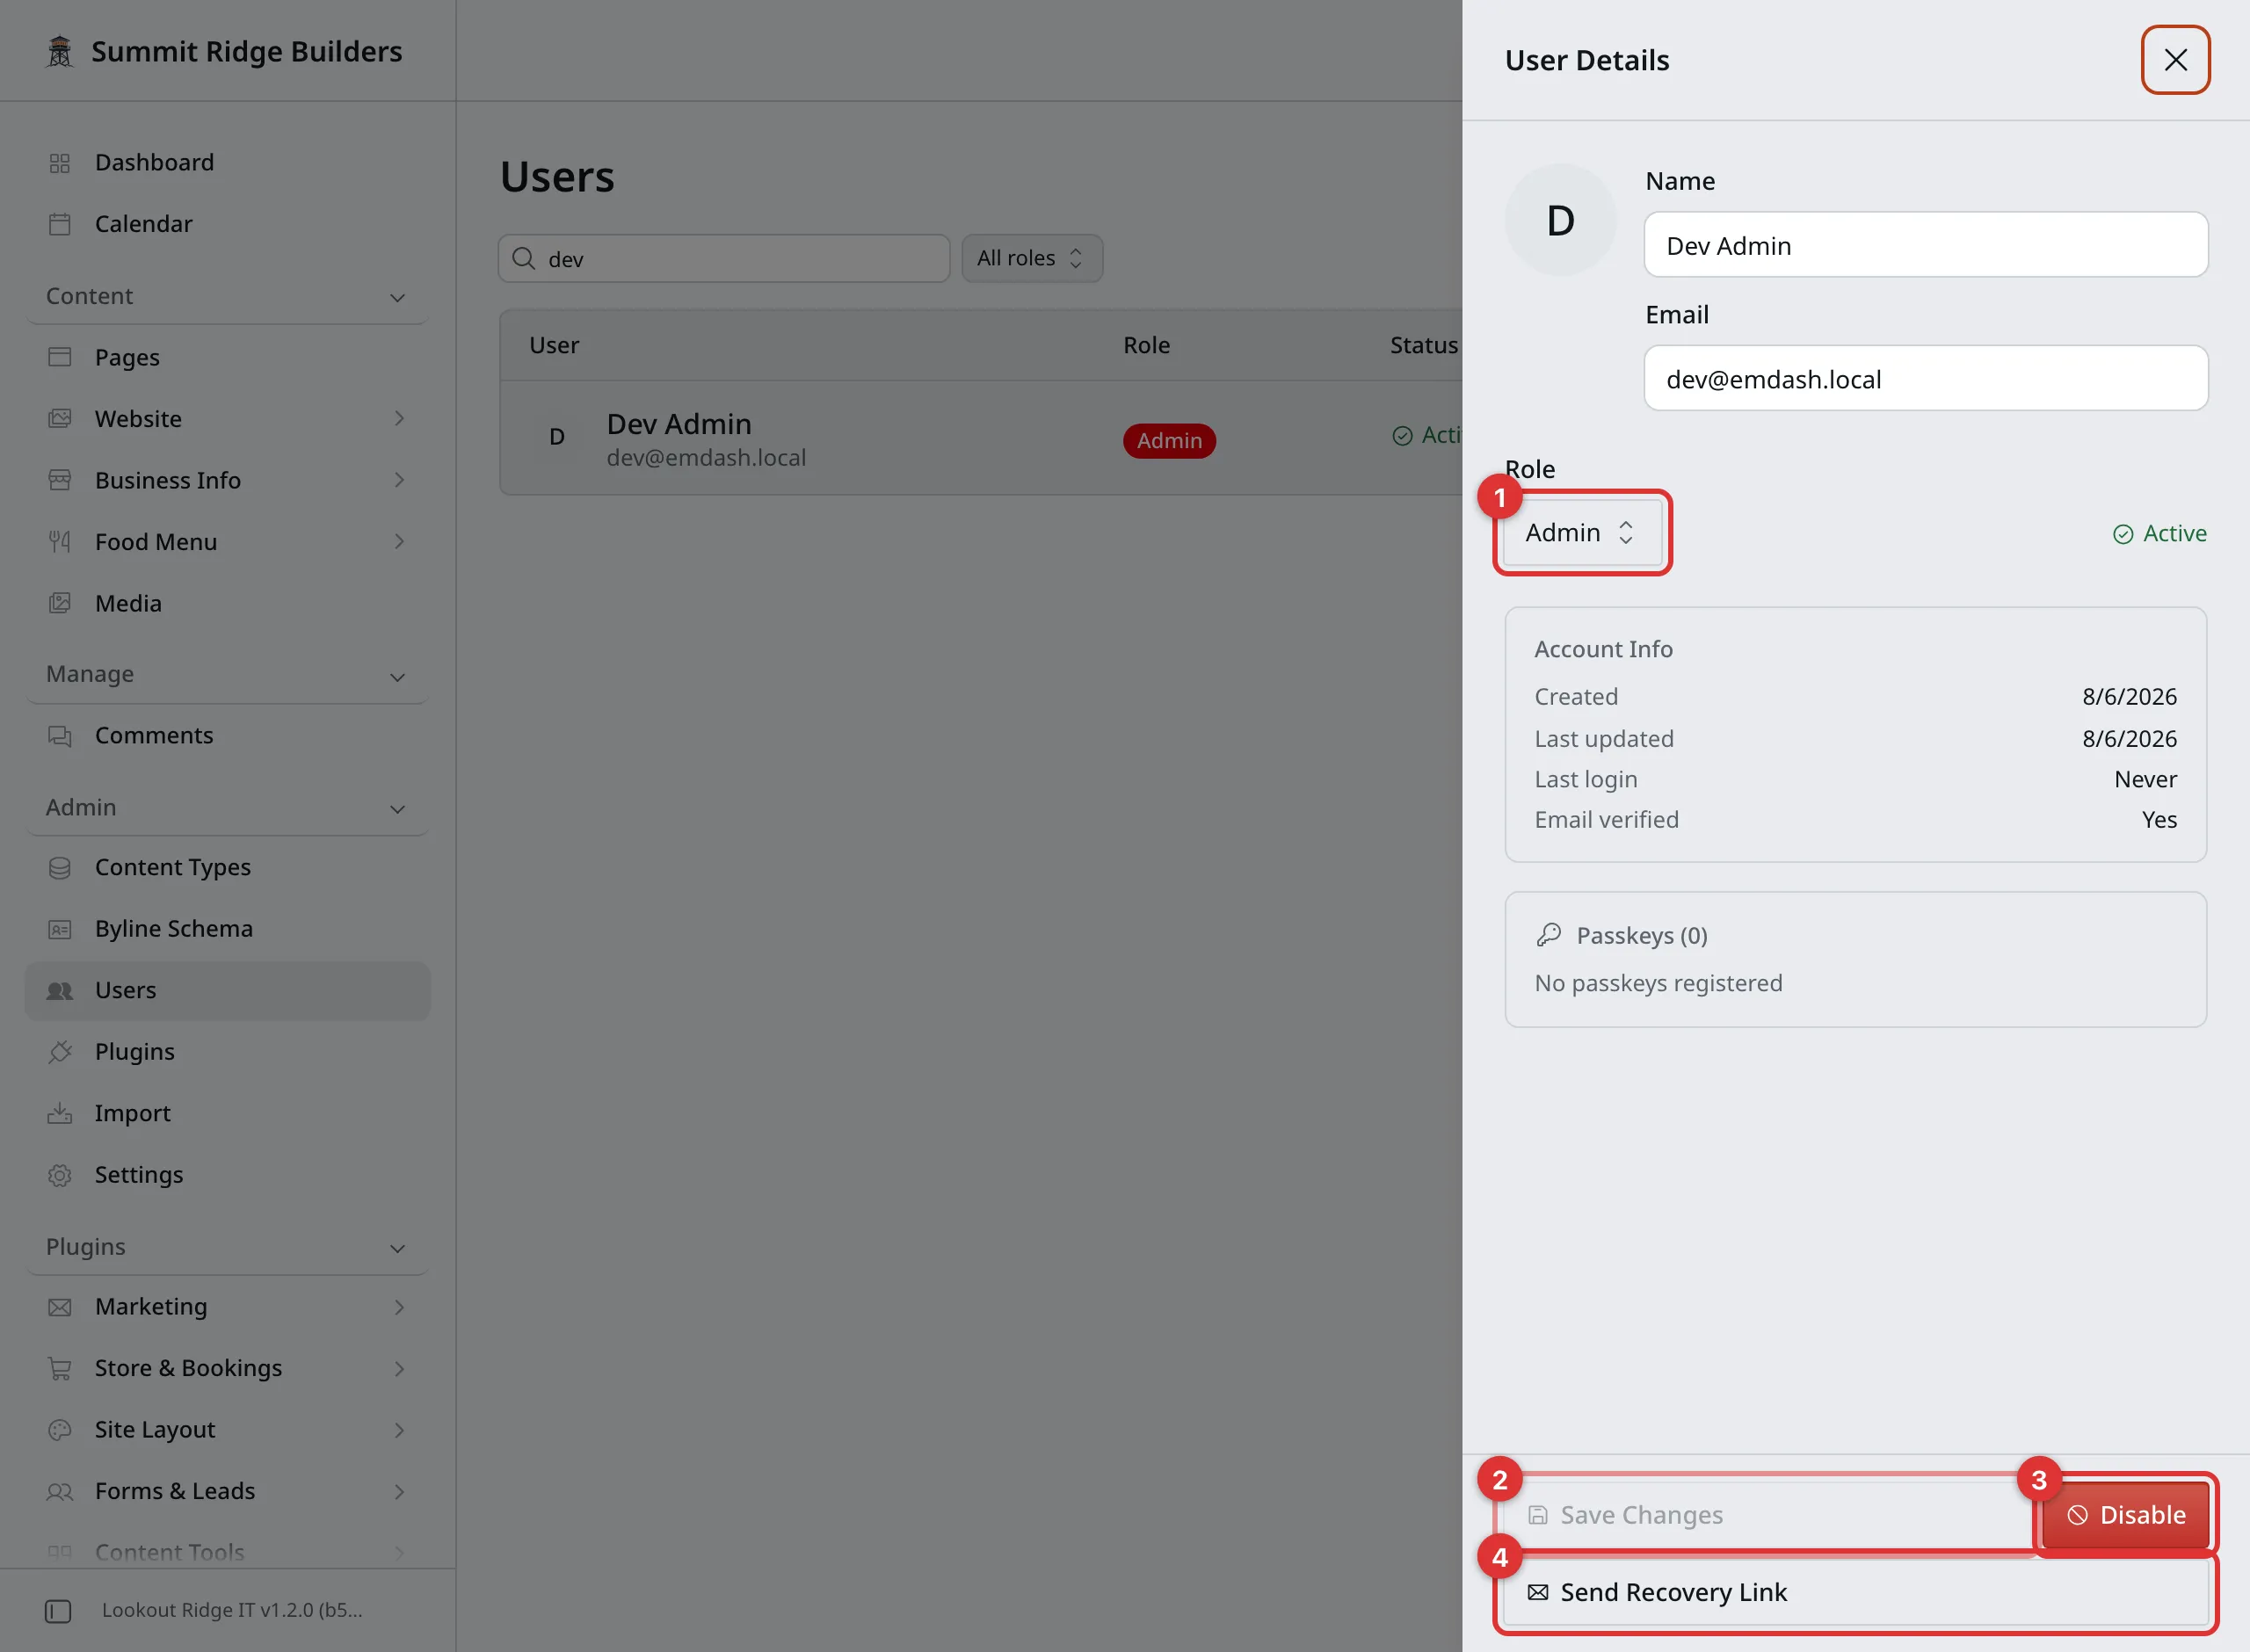Close the User Details panel
This screenshot has height=1652, width=2250.
click(2175, 60)
